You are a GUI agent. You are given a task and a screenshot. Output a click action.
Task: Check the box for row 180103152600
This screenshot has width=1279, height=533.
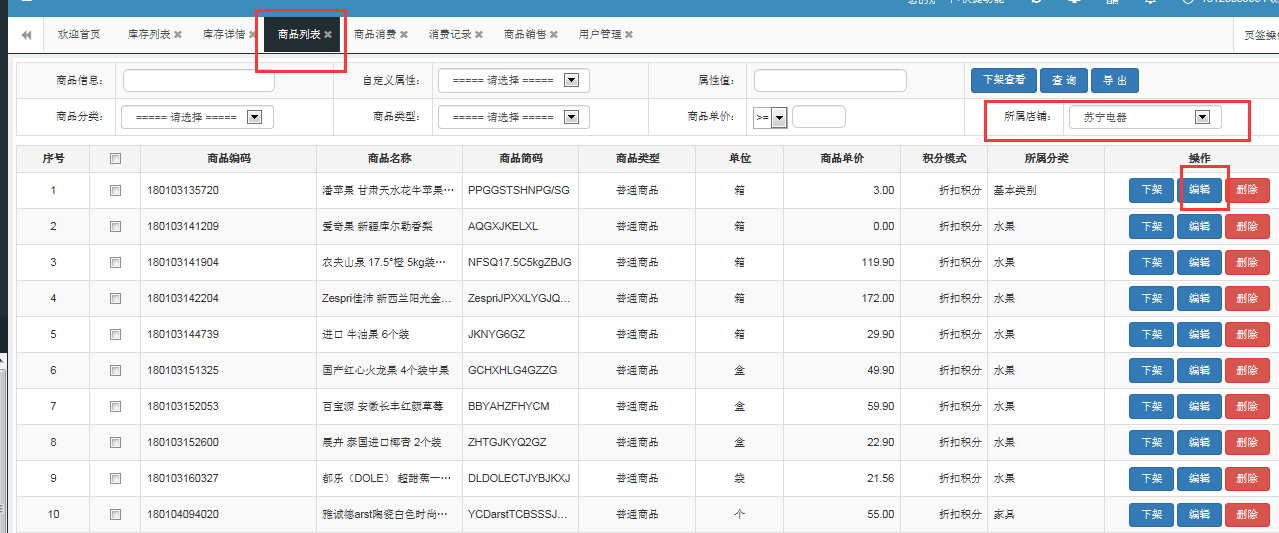pyautogui.click(x=115, y=442)
